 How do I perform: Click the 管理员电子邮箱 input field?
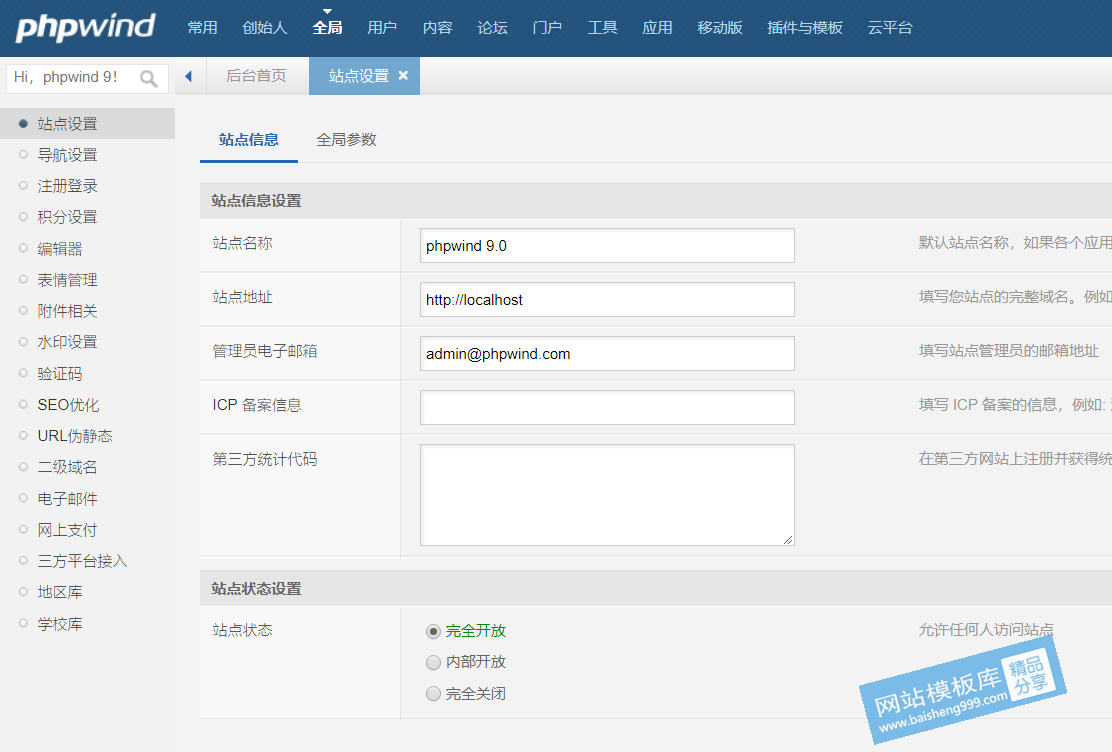point(607,353)
